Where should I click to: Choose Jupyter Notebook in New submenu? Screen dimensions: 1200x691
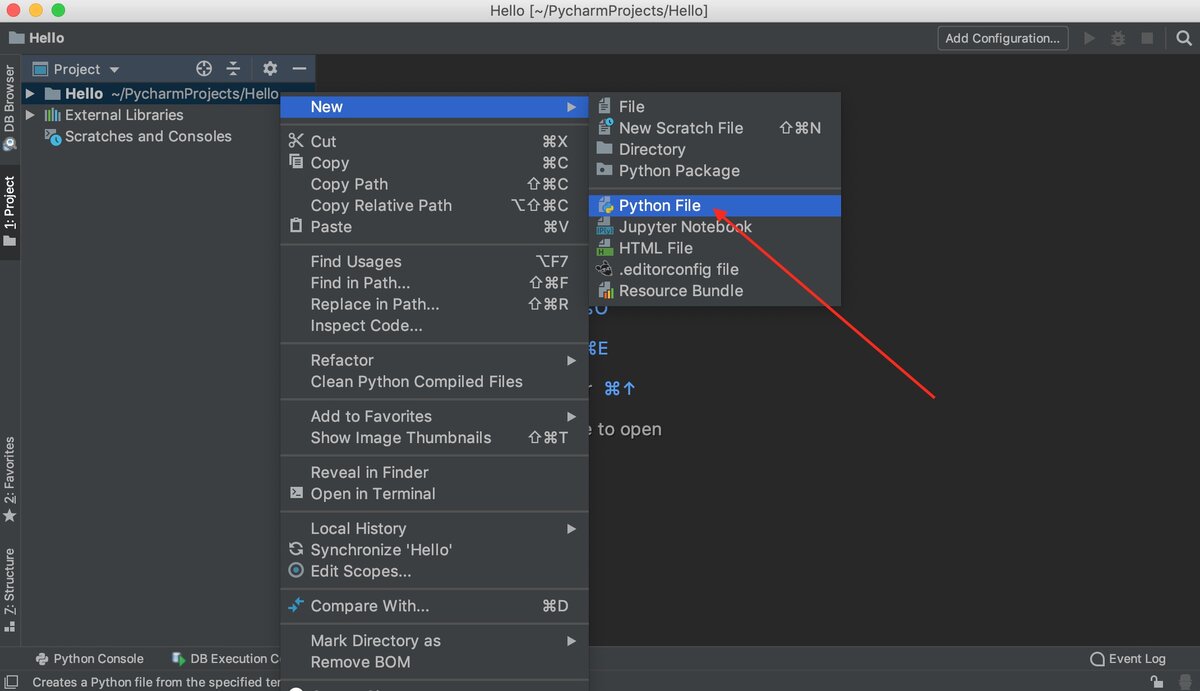tap(715, 227)
